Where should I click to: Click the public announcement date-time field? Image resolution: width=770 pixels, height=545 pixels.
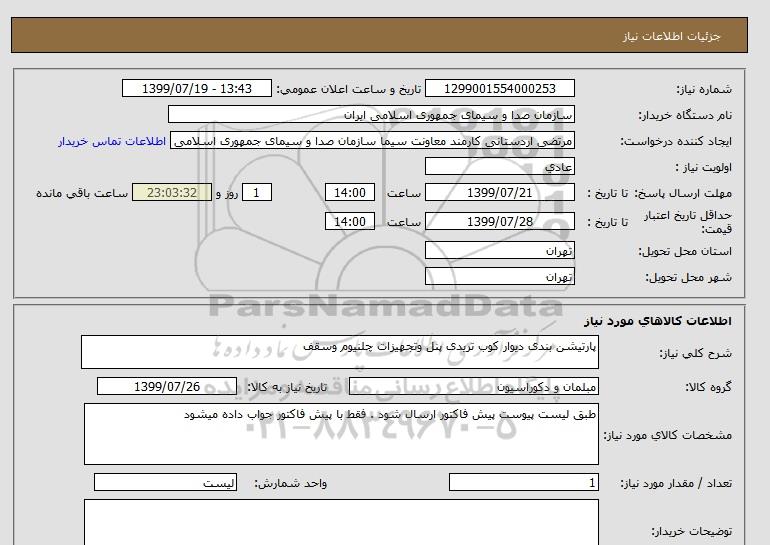coord(196,88)
